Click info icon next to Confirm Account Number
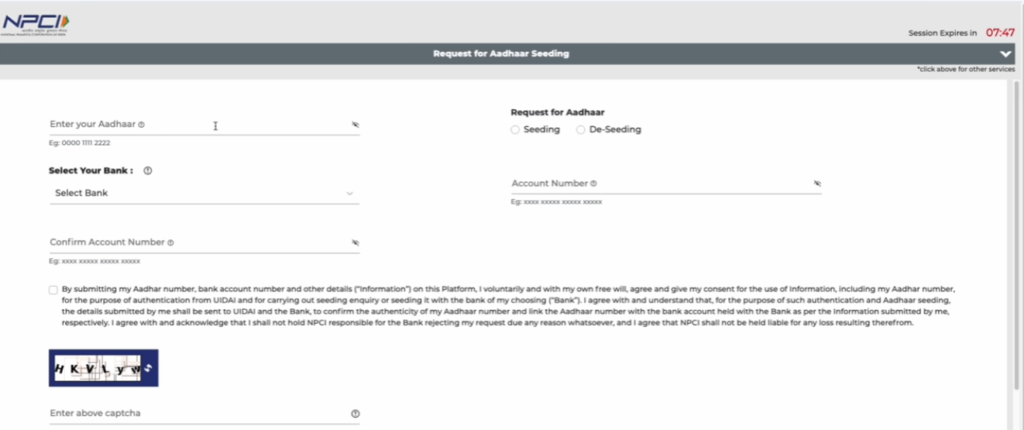This screenshot has width=1024, height=430. pos(170,242)
